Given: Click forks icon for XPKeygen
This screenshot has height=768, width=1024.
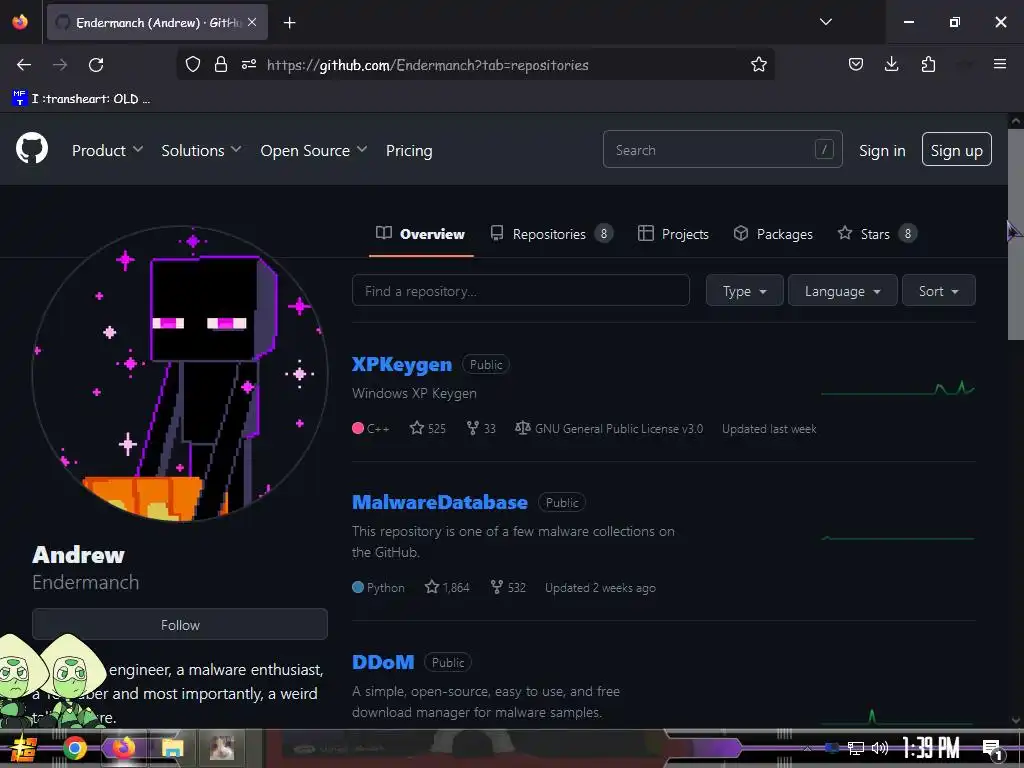Looking at the screenshot, I should click(473, 428).
